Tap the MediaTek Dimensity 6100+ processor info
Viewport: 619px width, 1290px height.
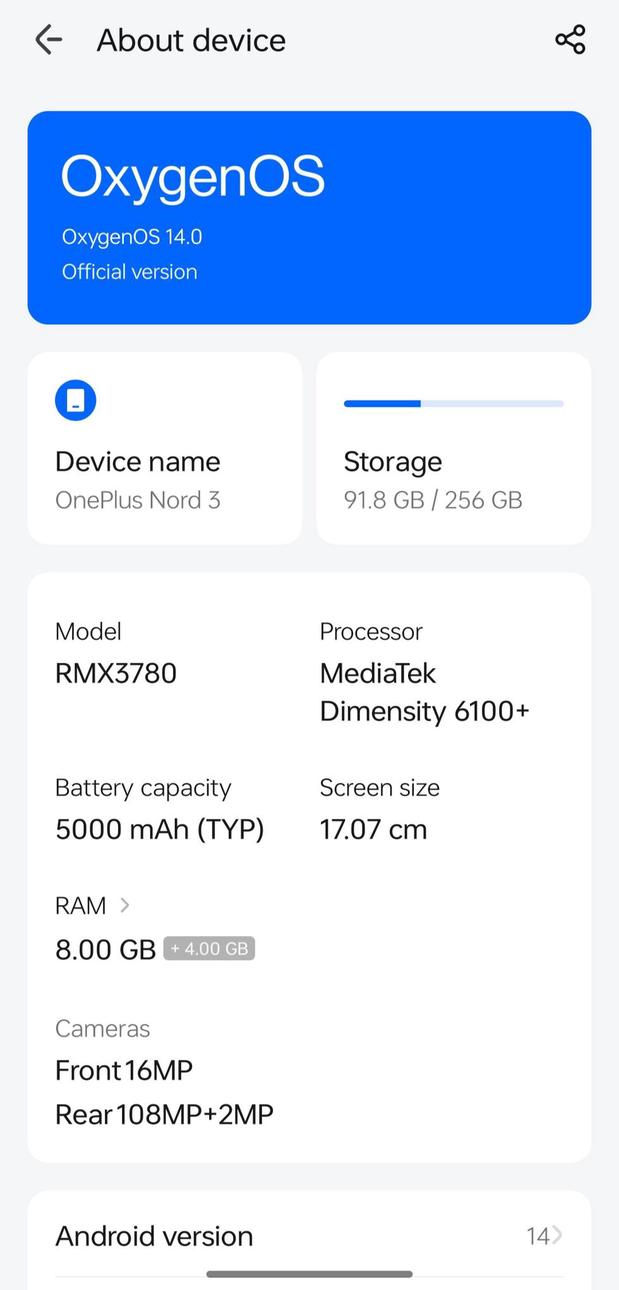point(424,691)
